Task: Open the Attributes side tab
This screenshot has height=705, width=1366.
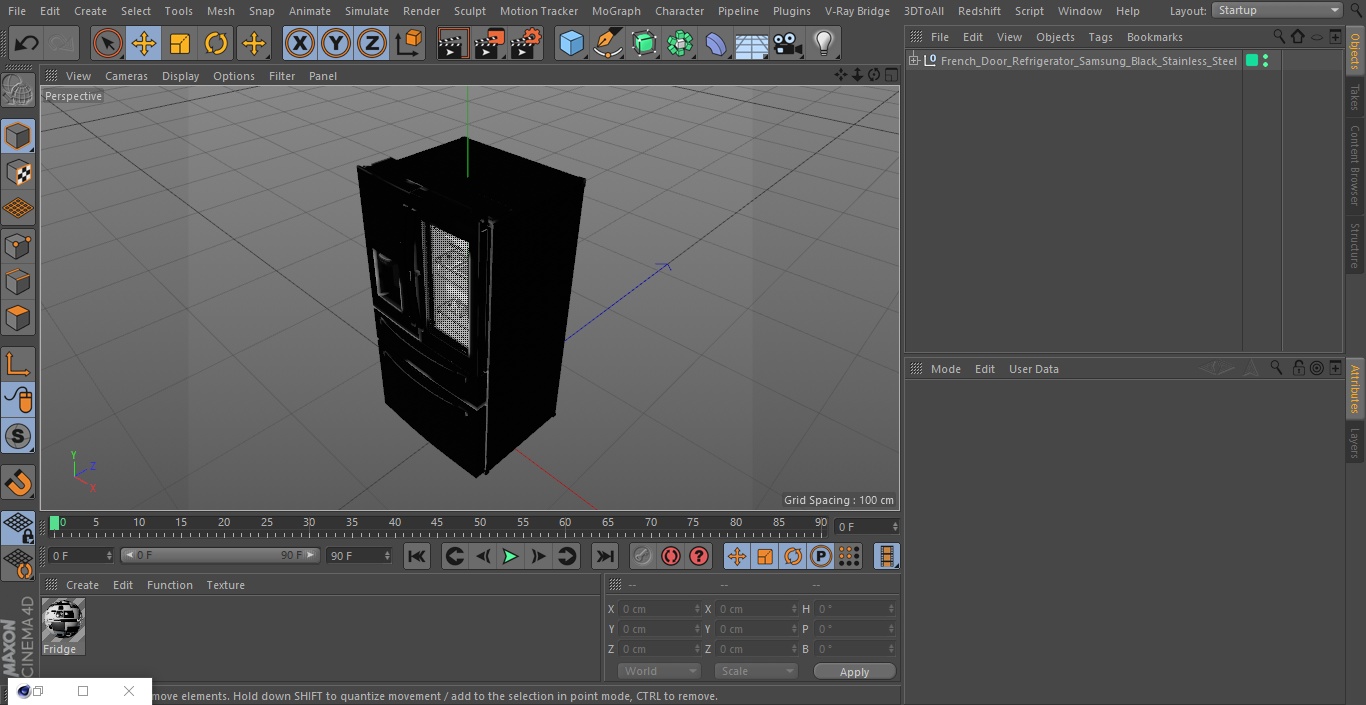Action: coord(1355,389)
